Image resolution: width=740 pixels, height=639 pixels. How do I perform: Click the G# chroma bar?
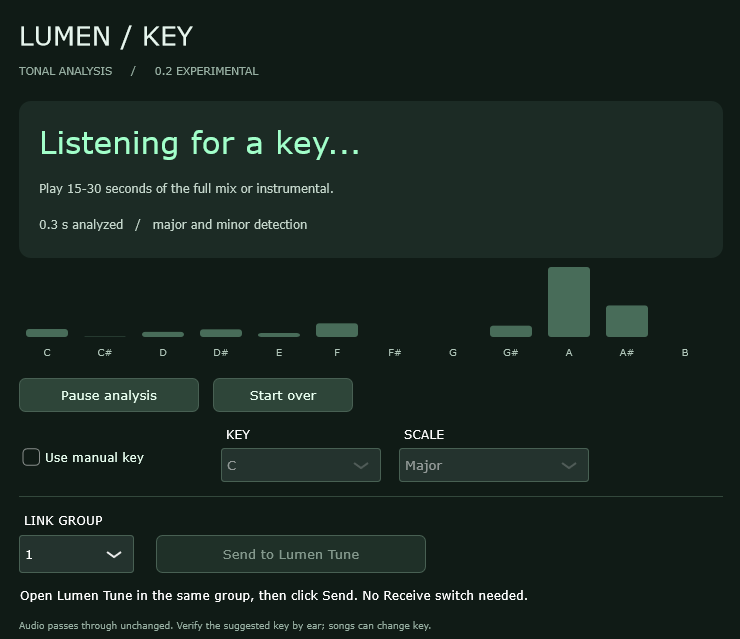[511, 331]
